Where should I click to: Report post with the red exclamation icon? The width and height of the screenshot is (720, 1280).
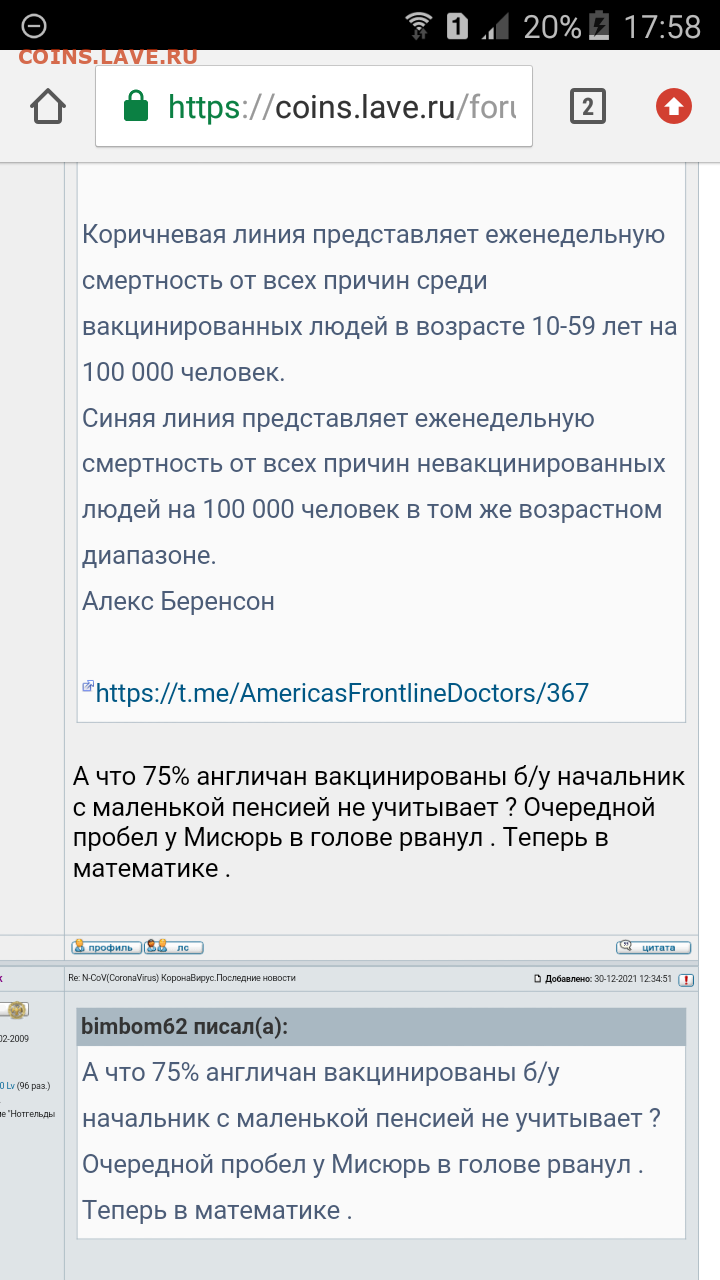[686, 979]
